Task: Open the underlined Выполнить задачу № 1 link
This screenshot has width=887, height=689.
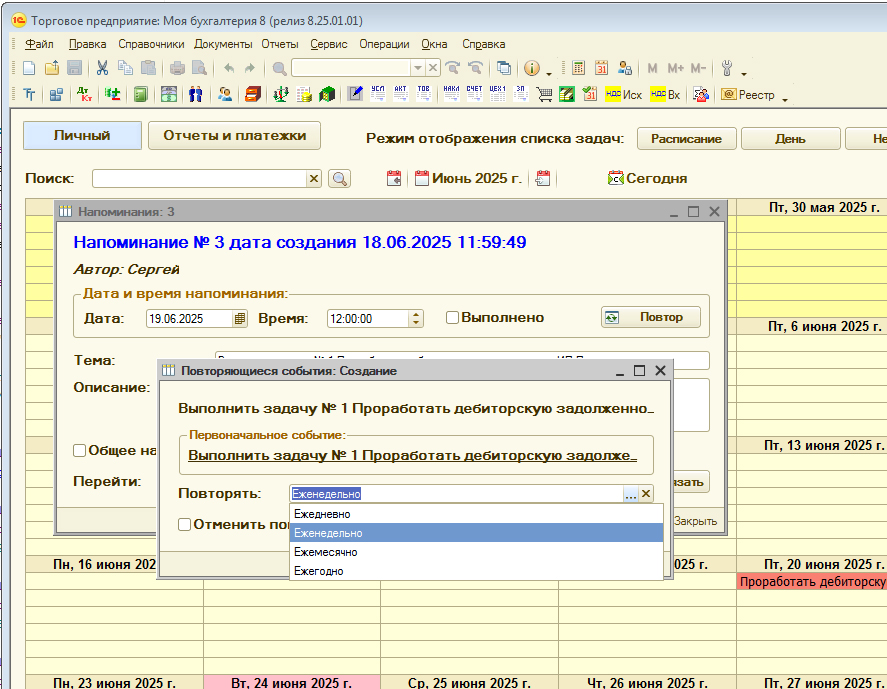Action: point(412,456)
